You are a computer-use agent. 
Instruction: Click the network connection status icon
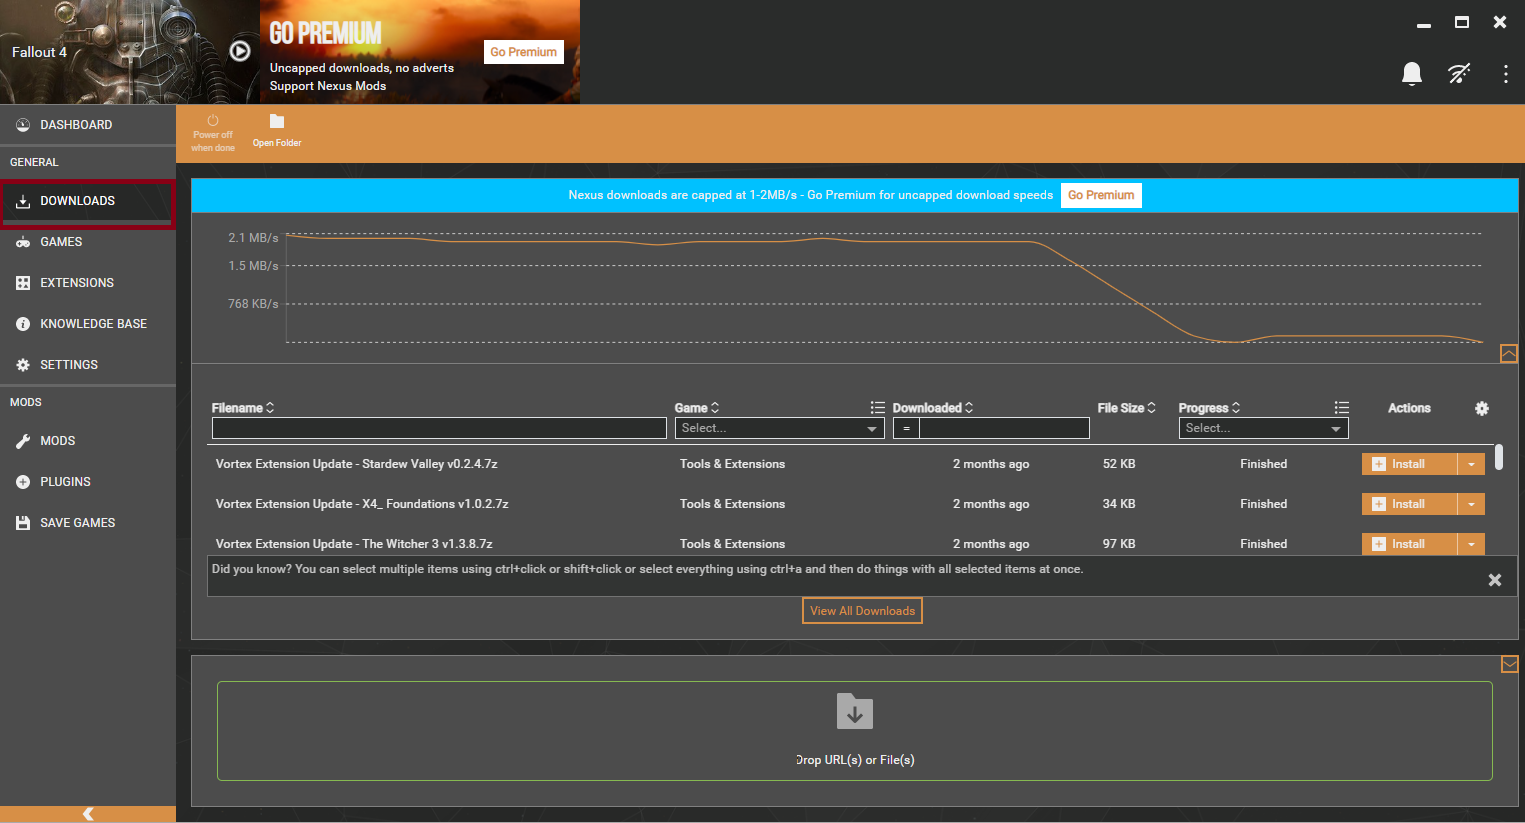[x=1459, y=73]
